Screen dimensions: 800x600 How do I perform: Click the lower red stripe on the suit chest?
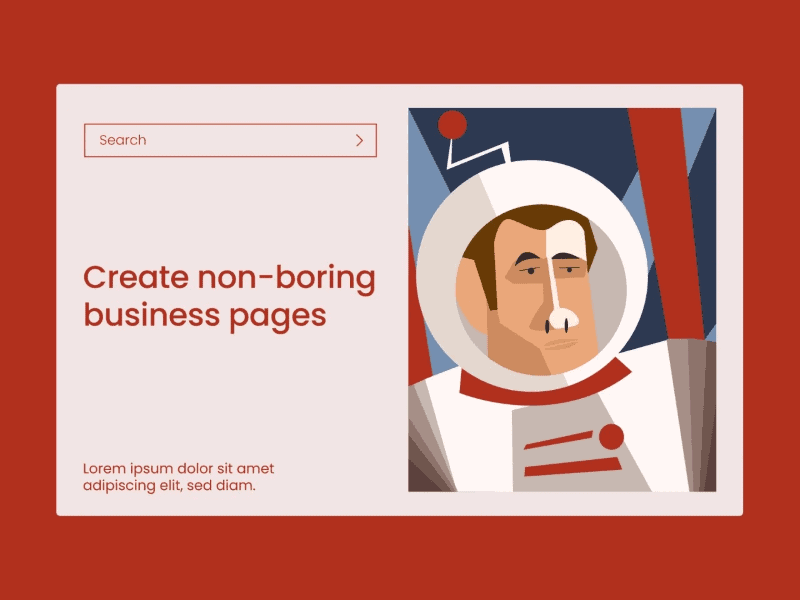[573, 466]
